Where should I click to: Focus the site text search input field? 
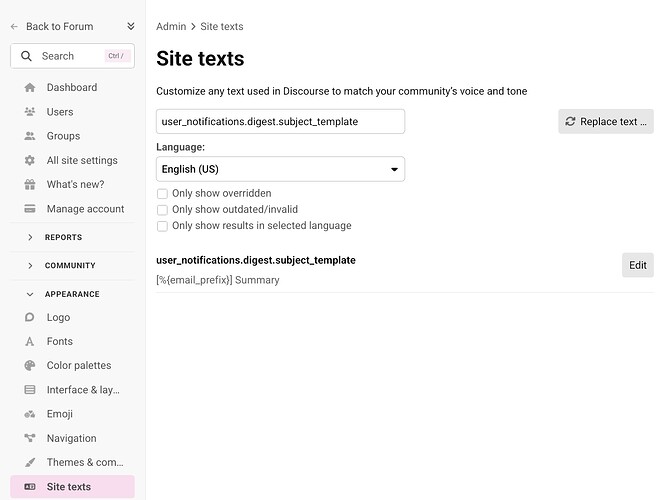[280, 122]
